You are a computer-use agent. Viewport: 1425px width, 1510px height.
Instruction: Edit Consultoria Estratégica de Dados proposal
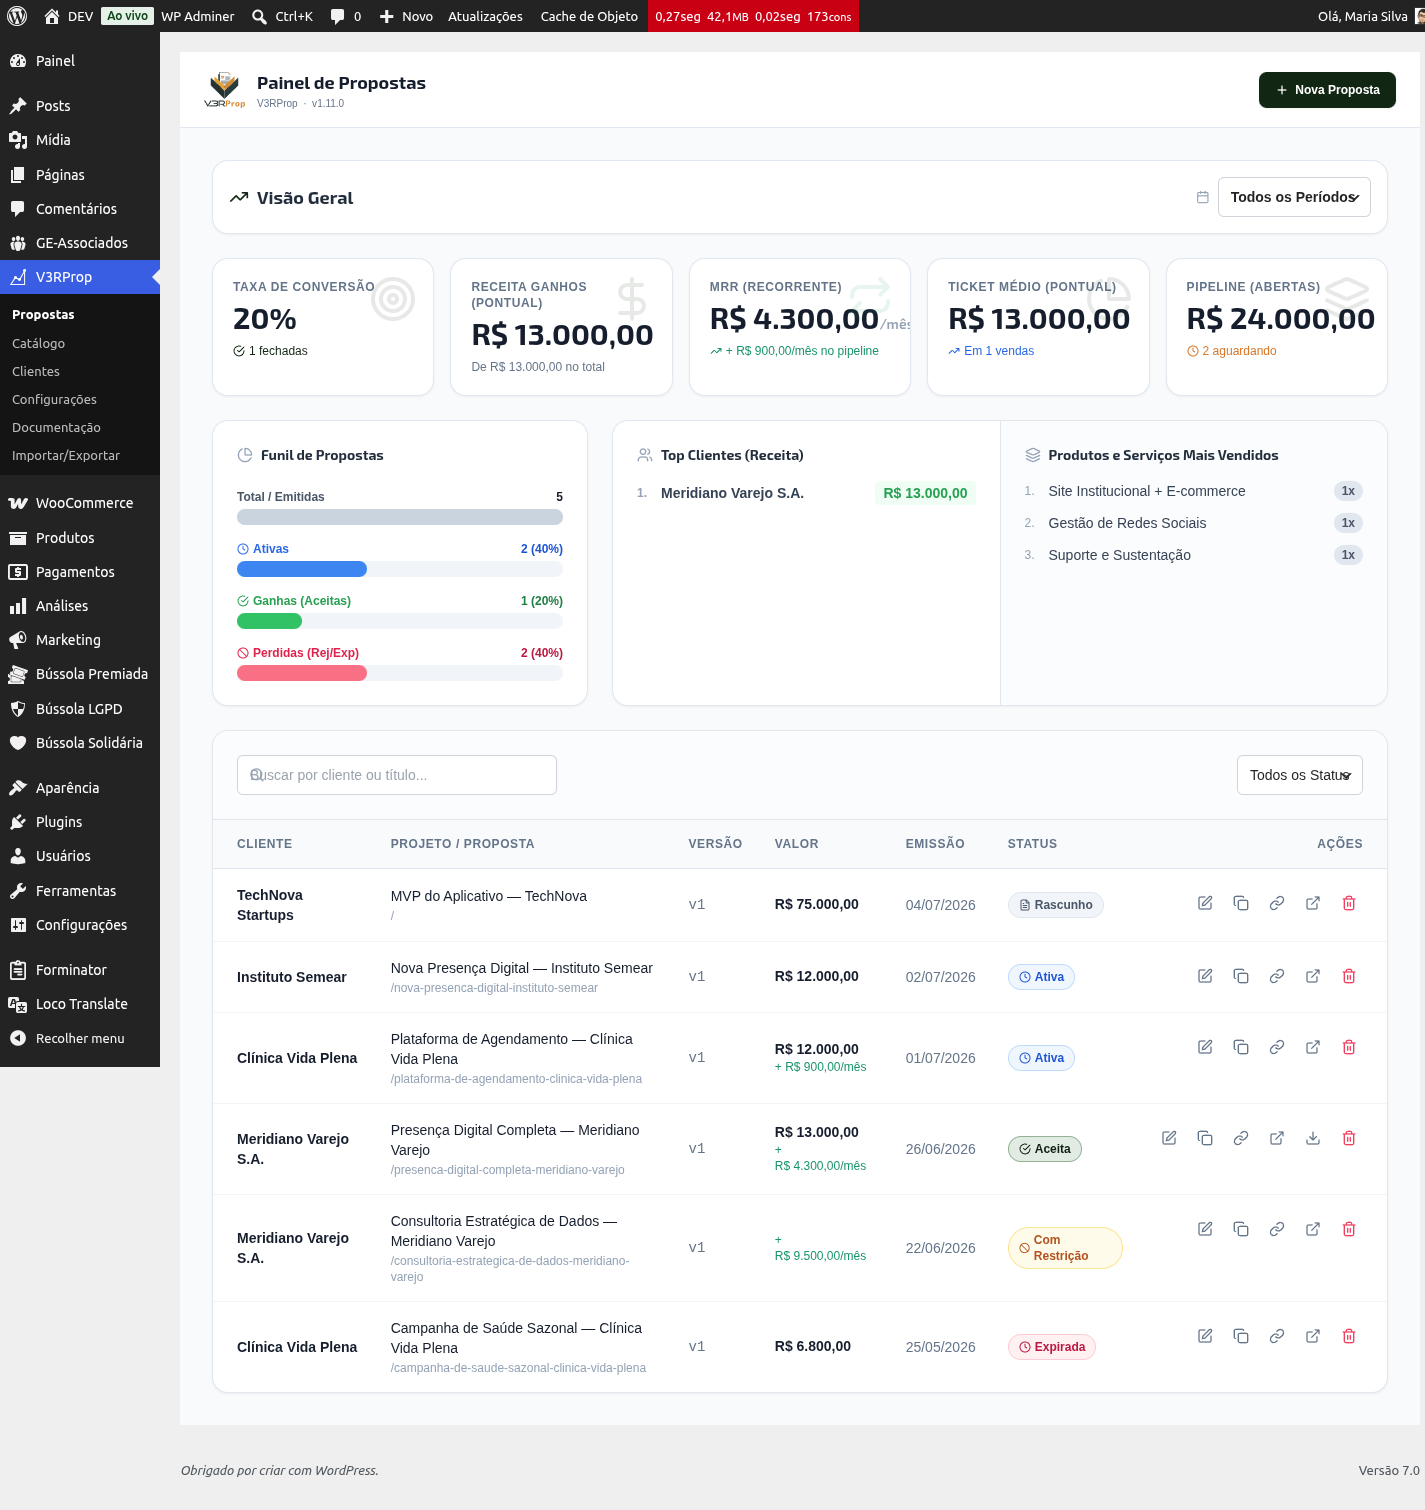pos(1205,1229)
